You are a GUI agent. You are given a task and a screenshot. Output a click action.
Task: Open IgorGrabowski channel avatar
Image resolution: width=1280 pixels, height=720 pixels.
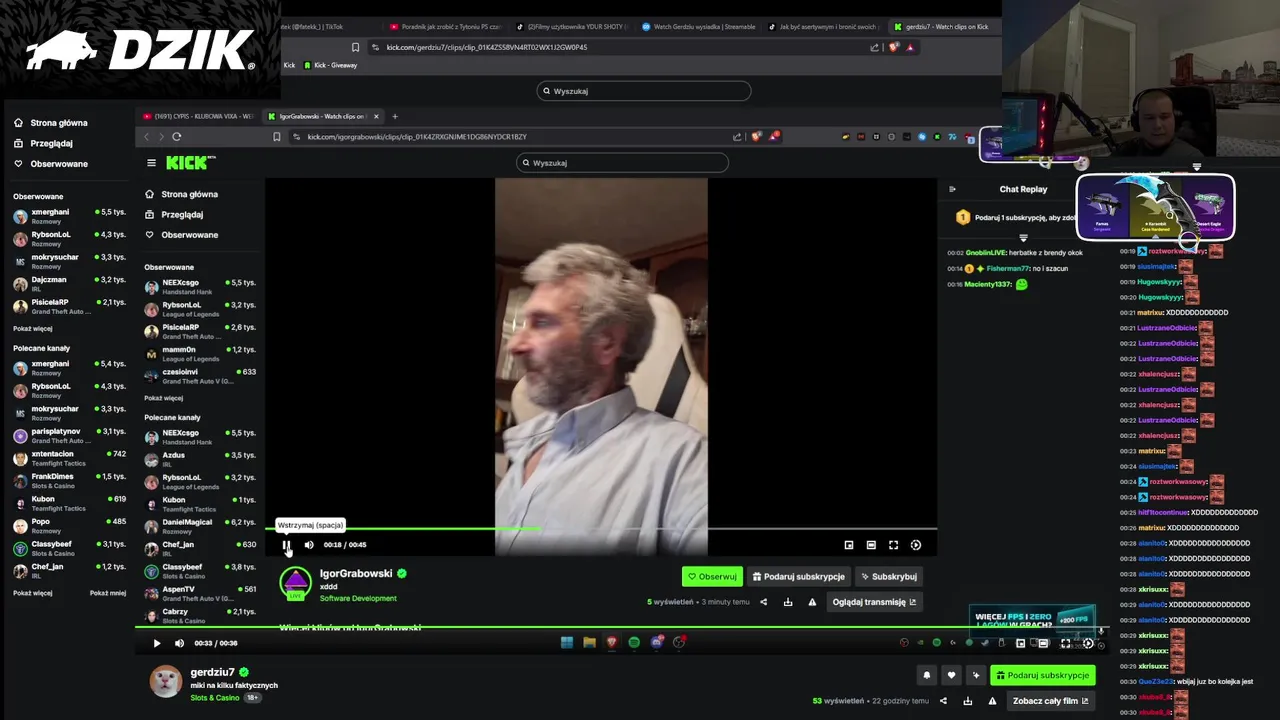pyautogui.click(x=295, y=583)
